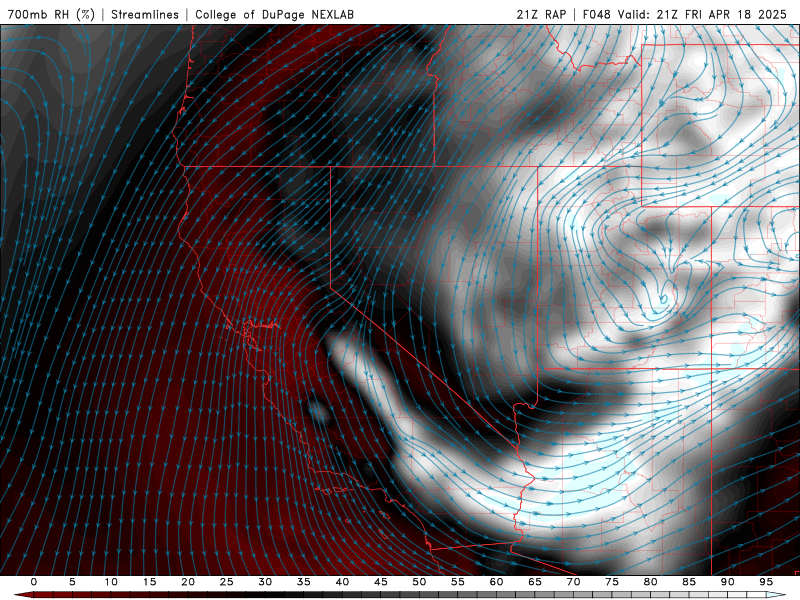Click the "30" colorbar scale label
800x600 pixels.
tap(265, 582)
